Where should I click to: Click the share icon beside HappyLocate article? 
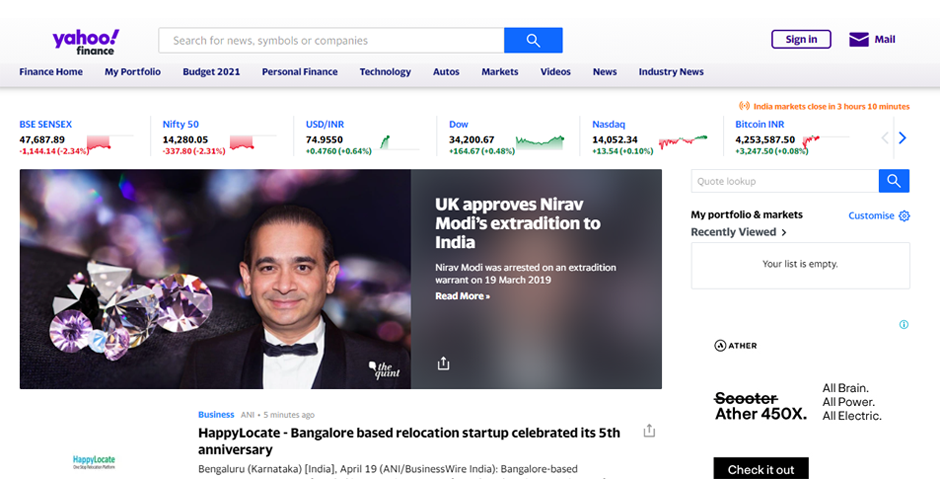[649, 430]
